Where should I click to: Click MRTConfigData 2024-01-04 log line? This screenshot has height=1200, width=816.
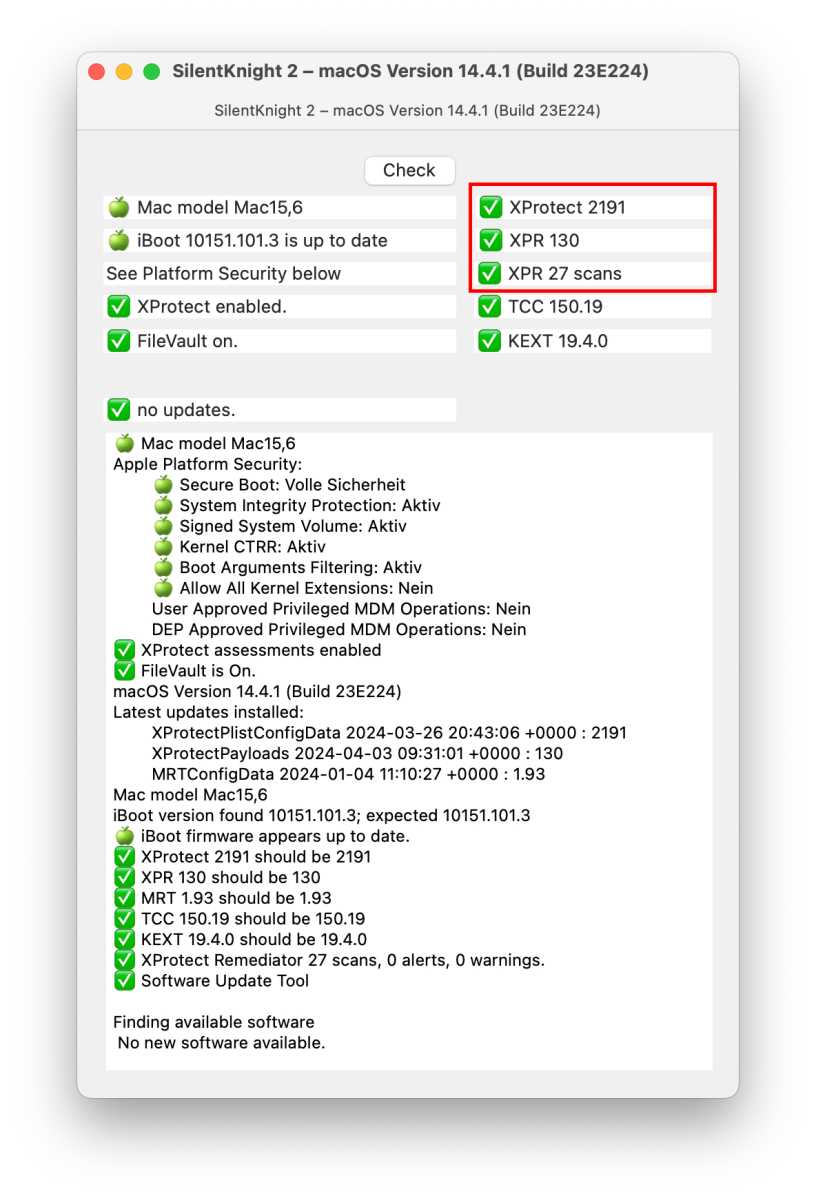coord(348,774)
